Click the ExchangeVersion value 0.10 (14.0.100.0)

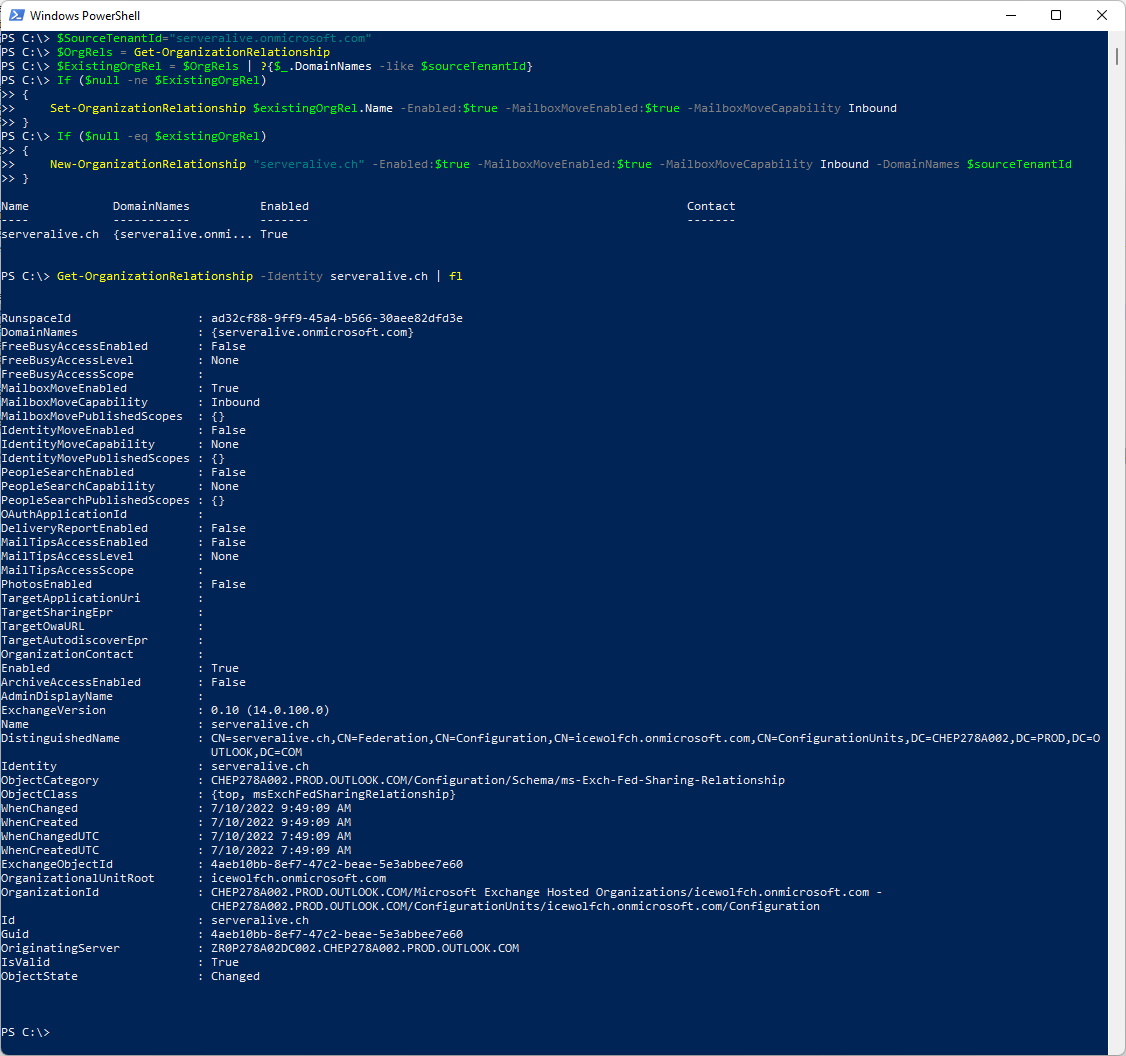pos(270,710)
